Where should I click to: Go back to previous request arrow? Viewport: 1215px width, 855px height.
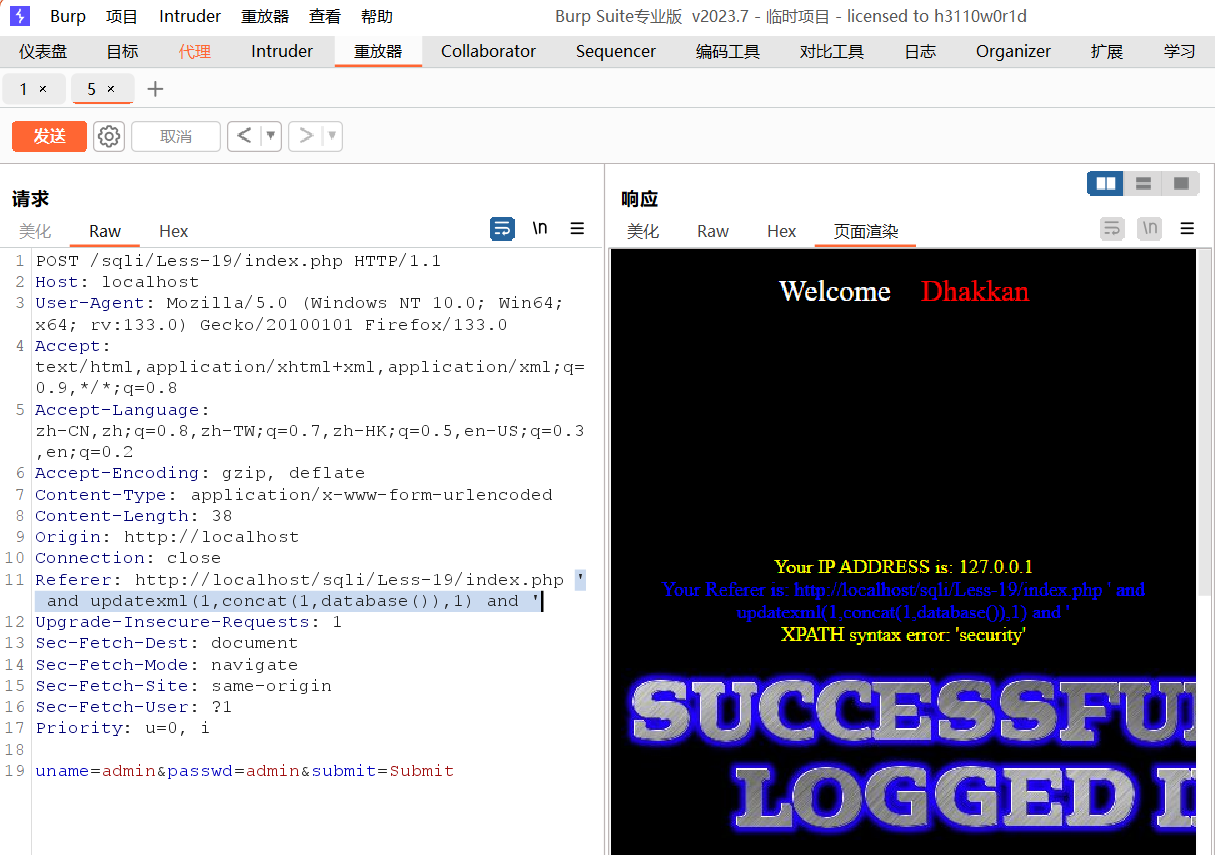[244, 136]
